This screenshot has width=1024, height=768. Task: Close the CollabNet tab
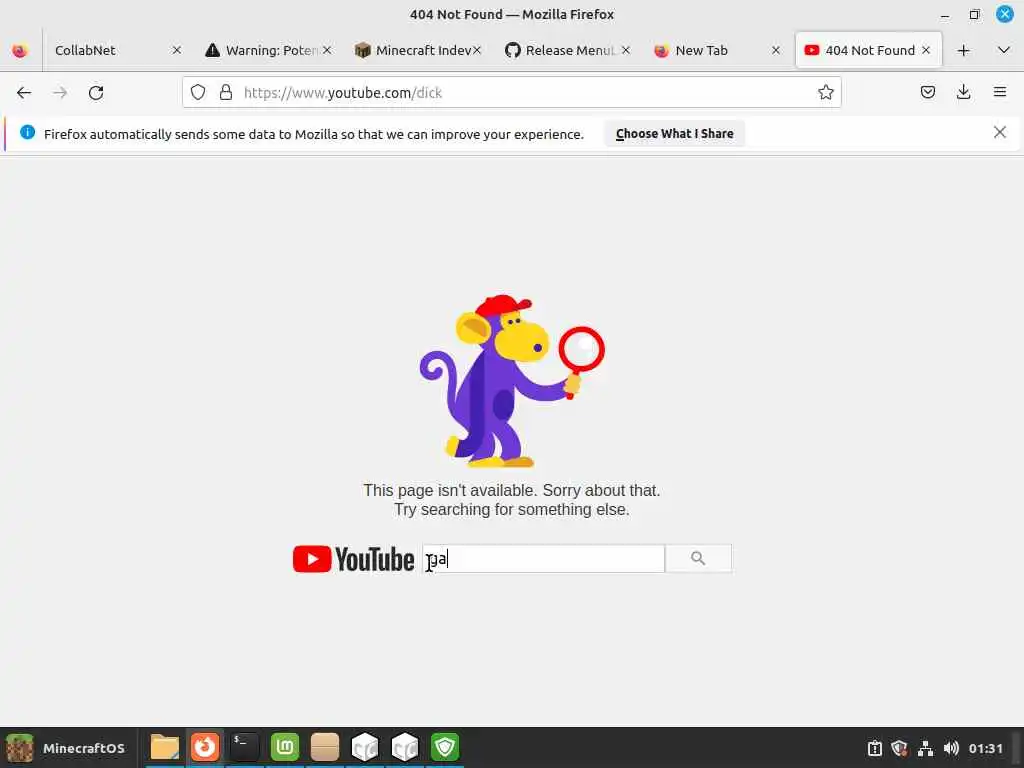point(176,50)
